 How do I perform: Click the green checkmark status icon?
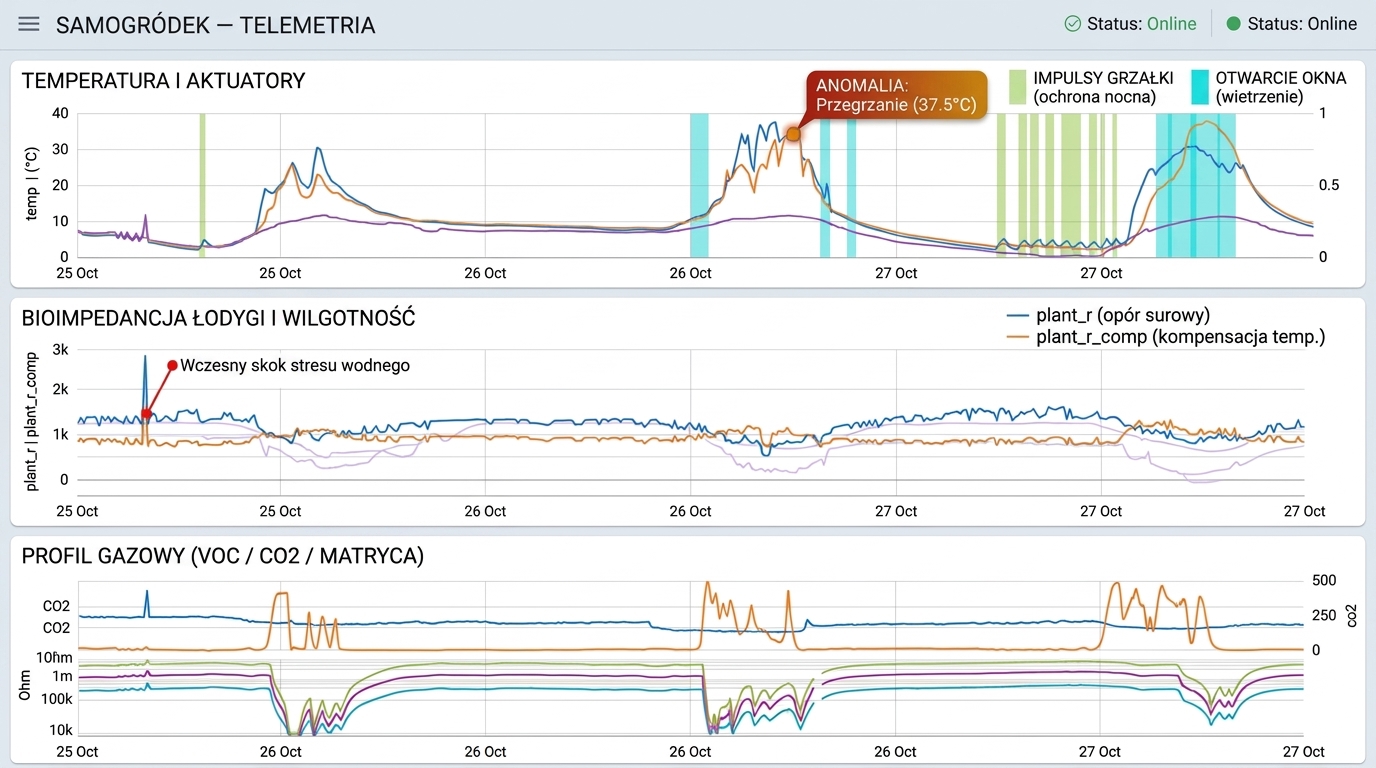point(1073,24)
